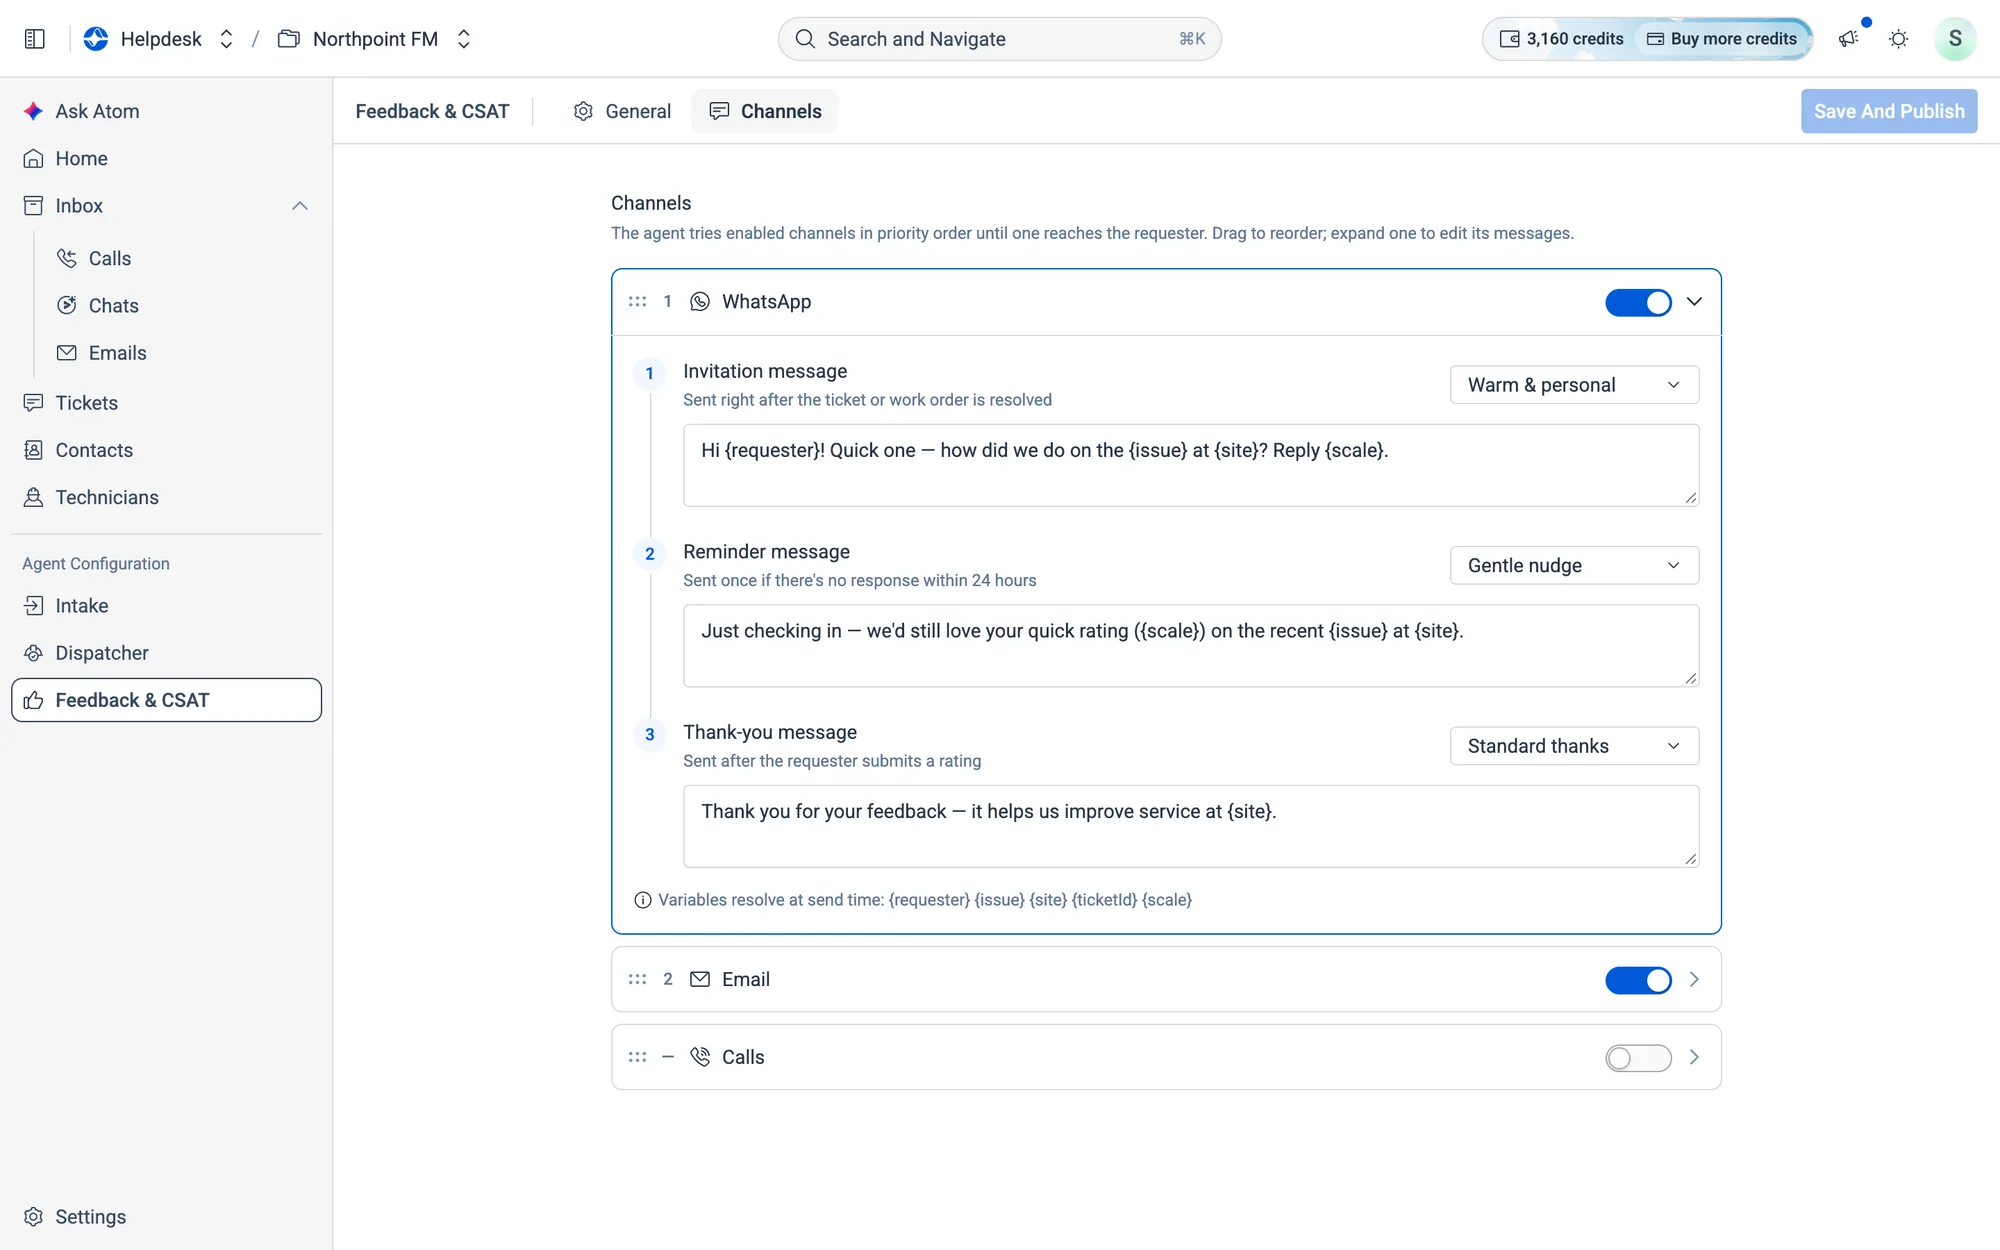
Task: Open the user avatar S
Action: [1955, 39]
